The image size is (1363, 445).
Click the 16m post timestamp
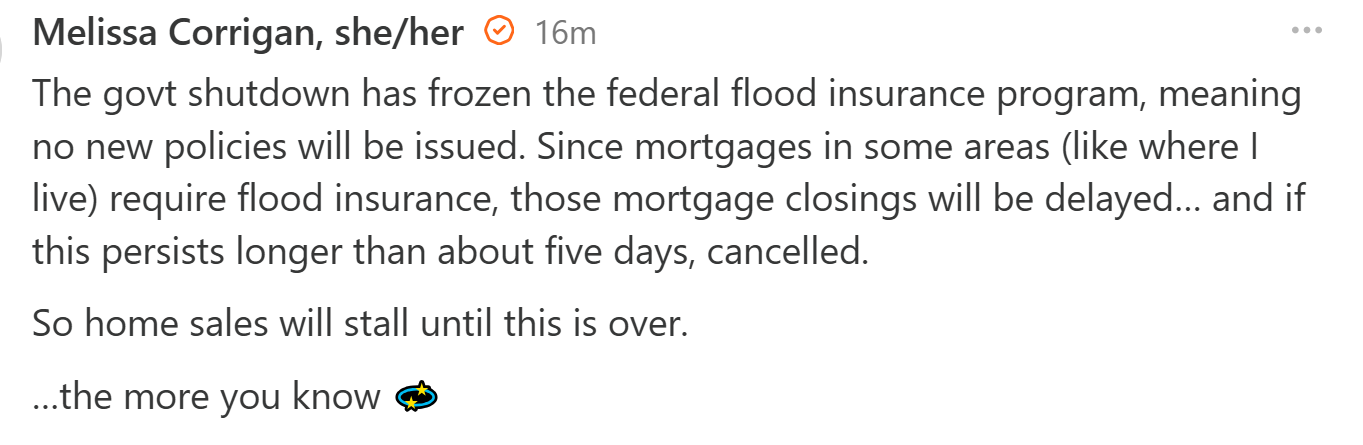click(x=564, y=33)
